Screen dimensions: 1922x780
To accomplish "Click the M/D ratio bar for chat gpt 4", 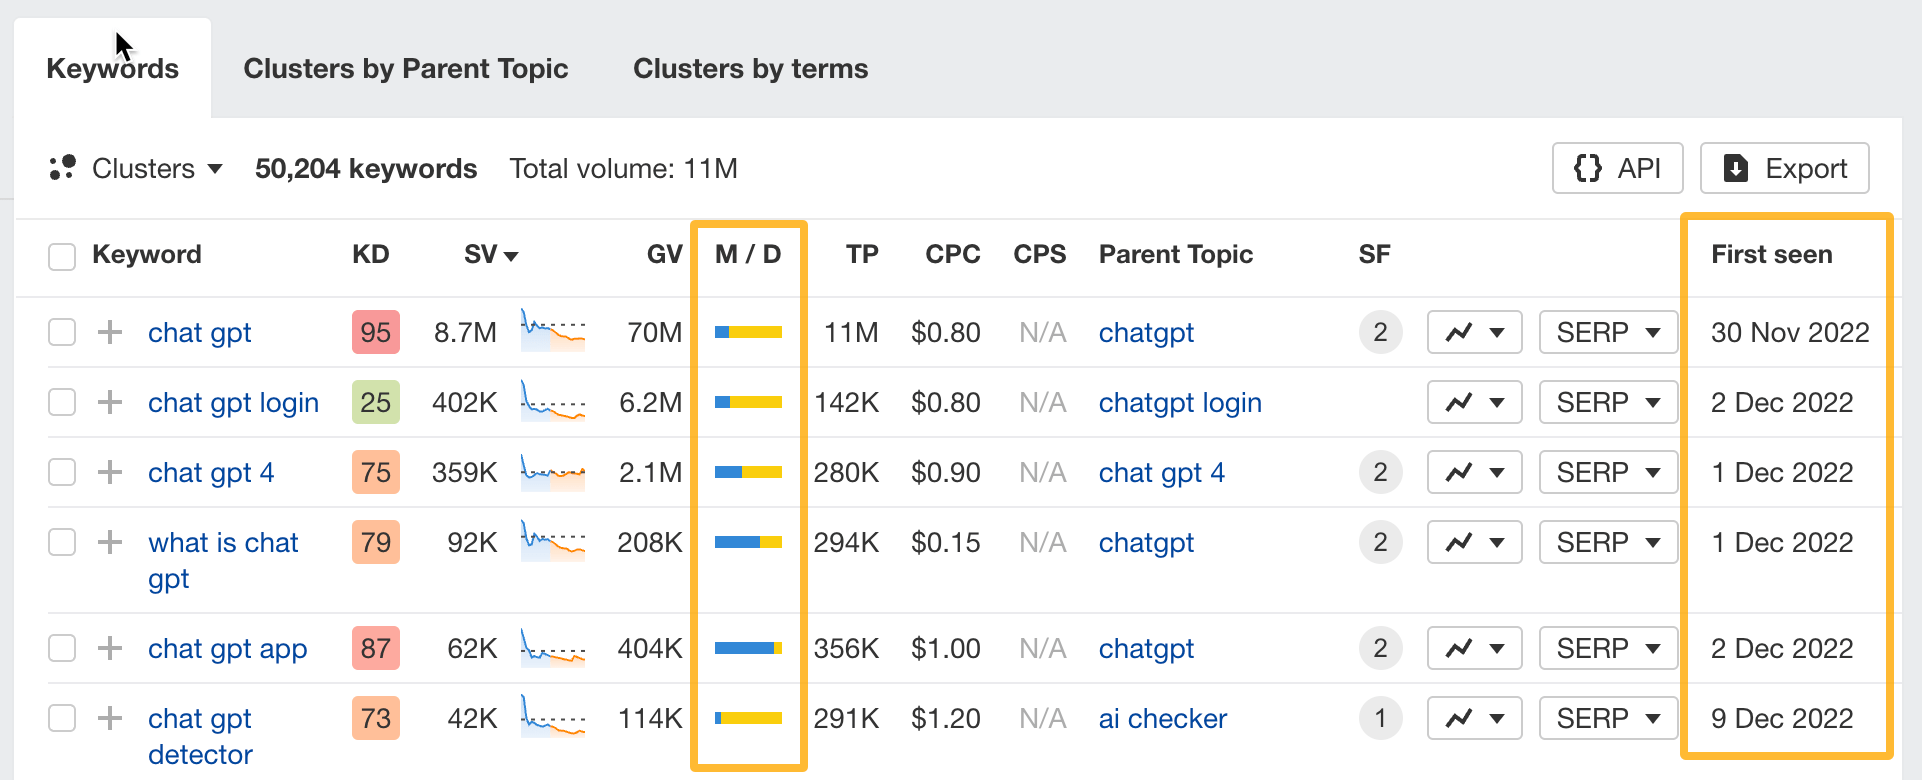I will click(x=748, y=472).
